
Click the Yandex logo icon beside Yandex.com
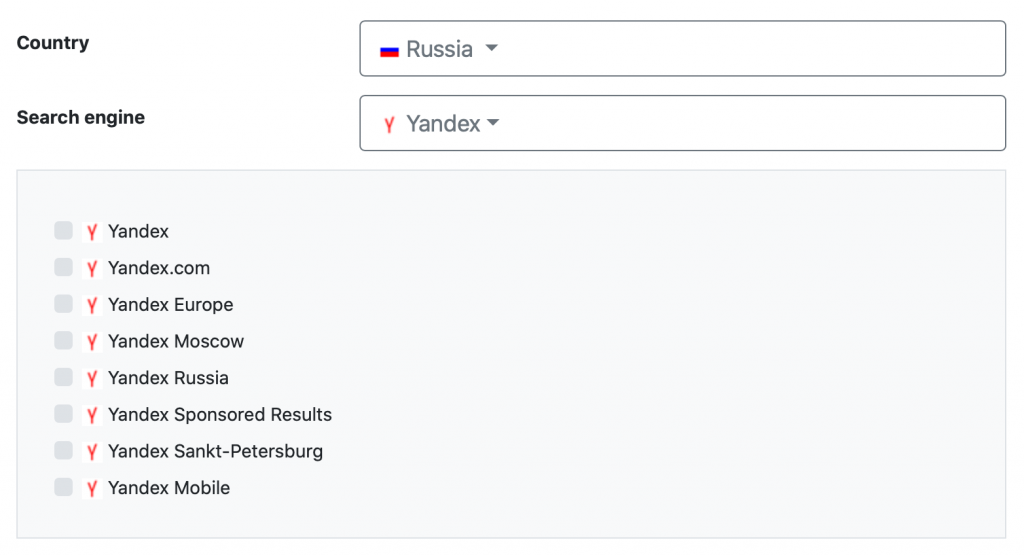coord(92,268)
